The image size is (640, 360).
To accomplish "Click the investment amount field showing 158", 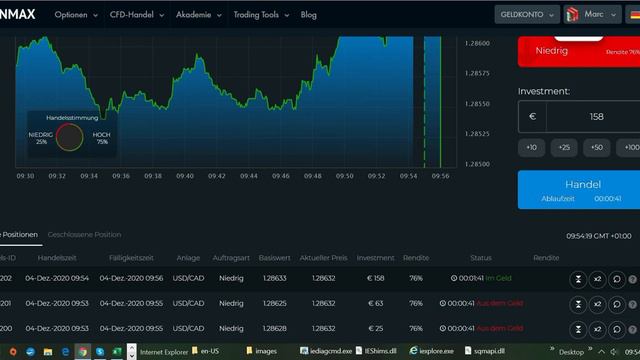I will (x=593, y=117).
